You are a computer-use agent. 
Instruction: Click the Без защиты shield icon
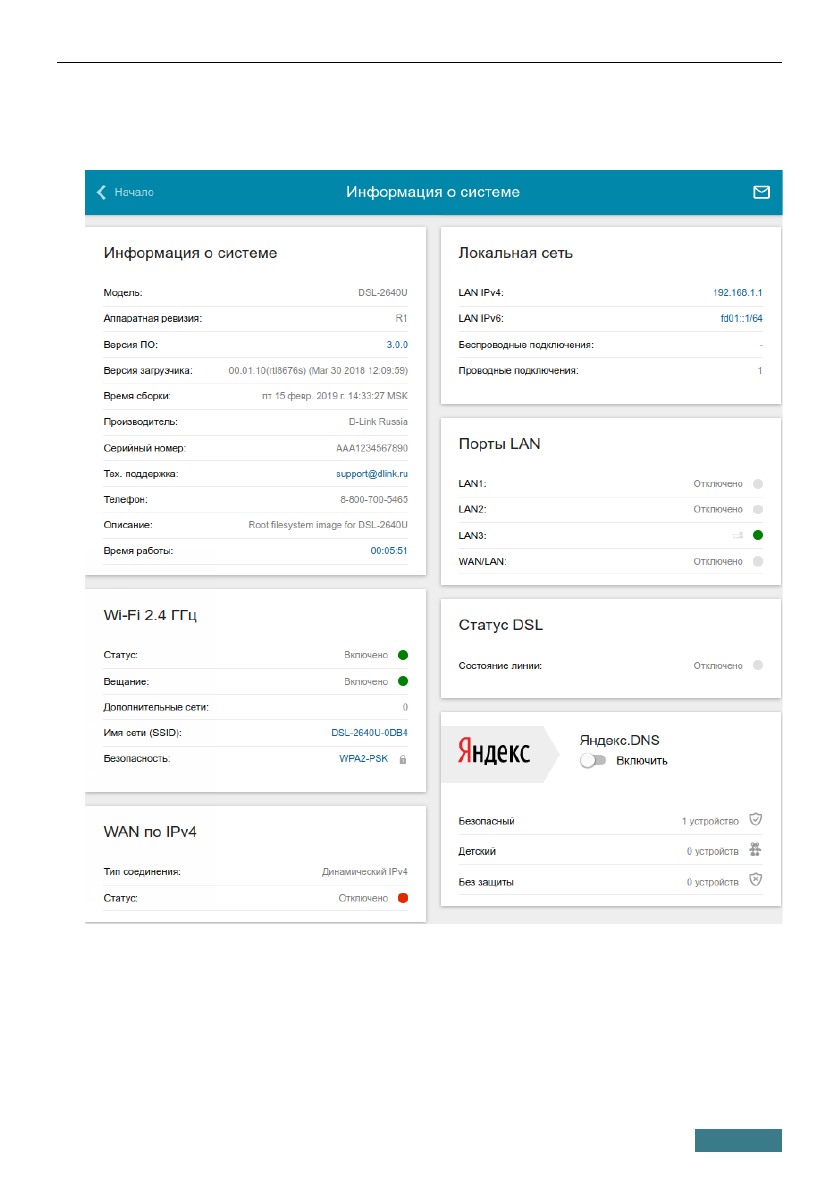pyautogui.click(x=755, y=880)
